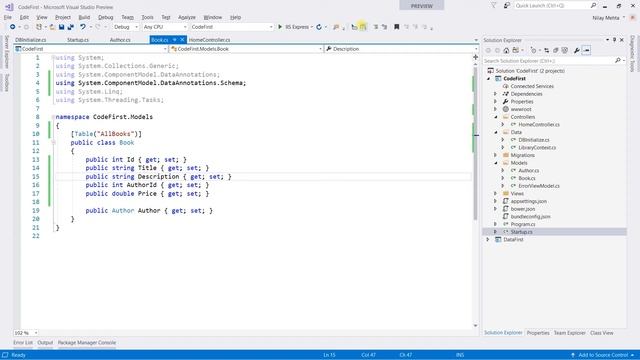Click the Undo toolbar icon
The height and width of the screenshot is (360, 640).
point(83,27)
